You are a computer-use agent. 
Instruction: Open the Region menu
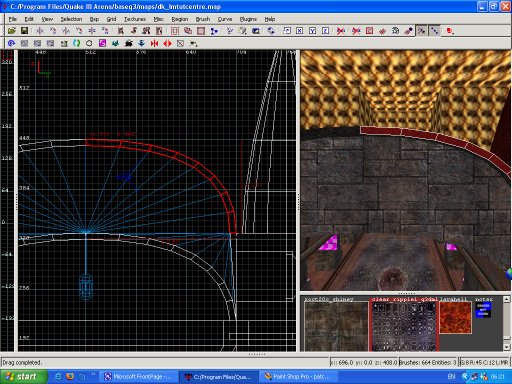(180, 19)
